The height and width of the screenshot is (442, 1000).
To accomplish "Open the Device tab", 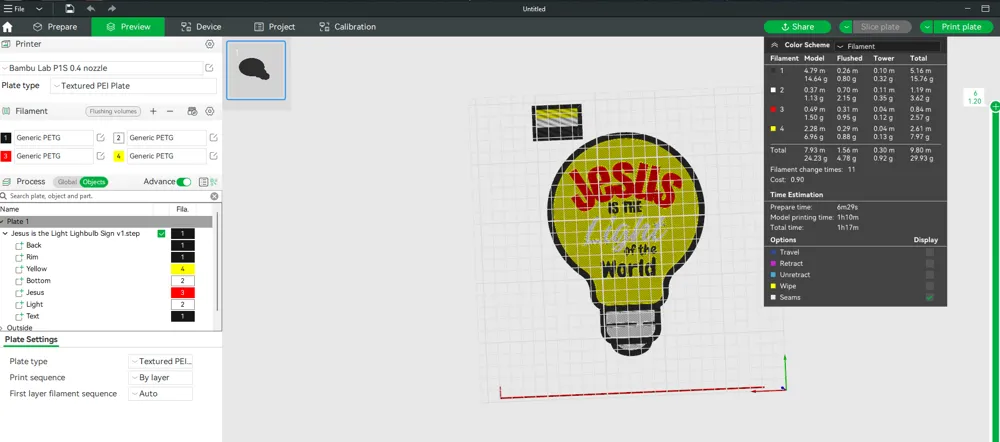I will point(201,27).
